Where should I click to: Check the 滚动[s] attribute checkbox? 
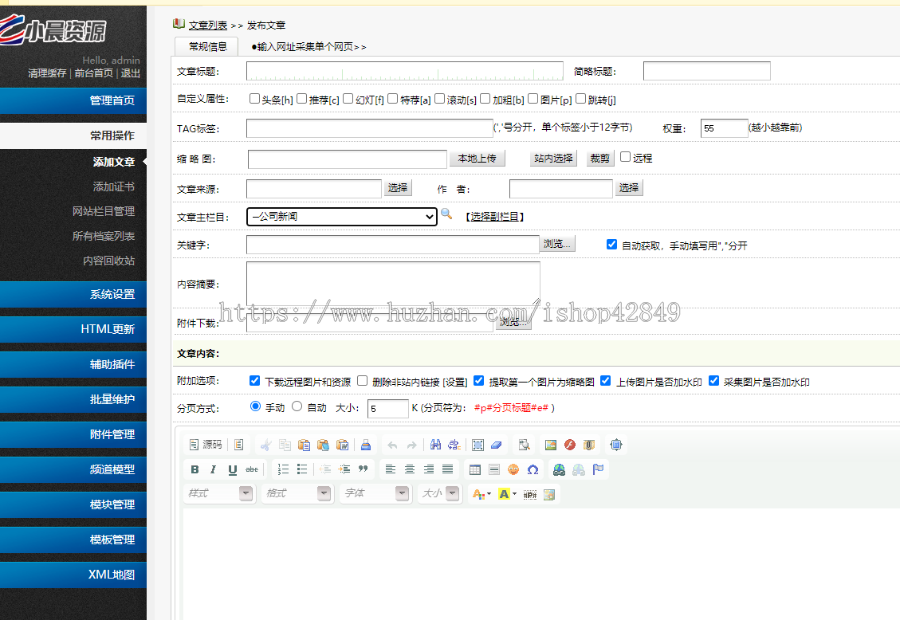pos(440,99)
